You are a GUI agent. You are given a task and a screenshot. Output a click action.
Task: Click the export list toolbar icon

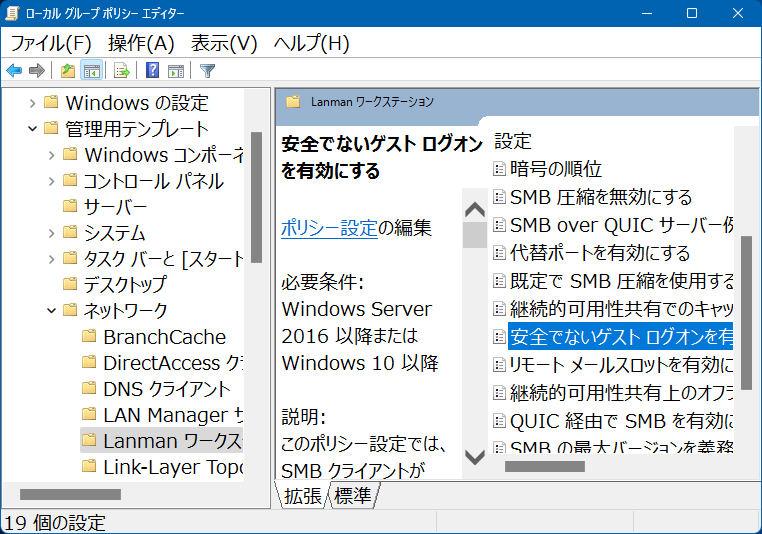121,70
